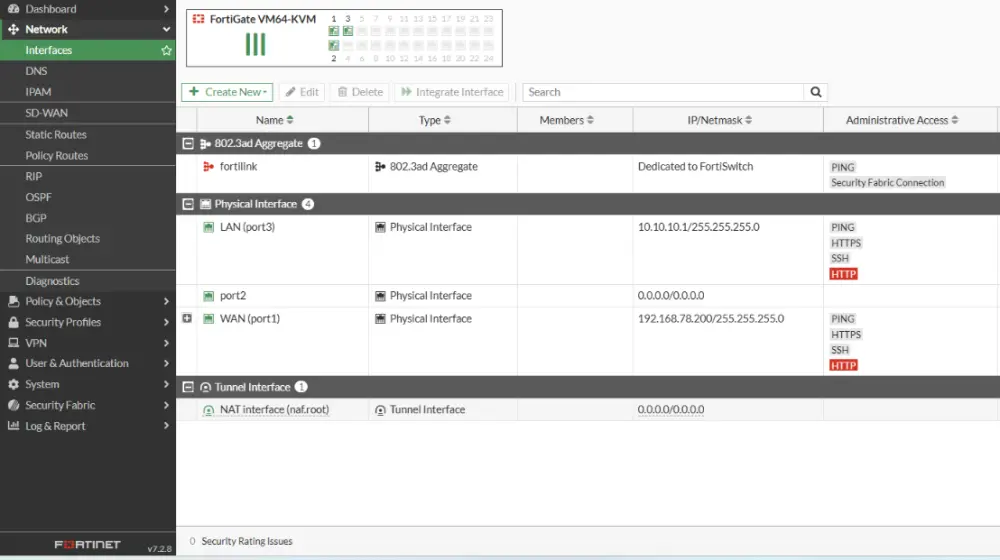The width and height of the screenshot is (1000, 560).
Task: Click port 2 in the FortiGate faceplate
Action: tap(334, 45)
